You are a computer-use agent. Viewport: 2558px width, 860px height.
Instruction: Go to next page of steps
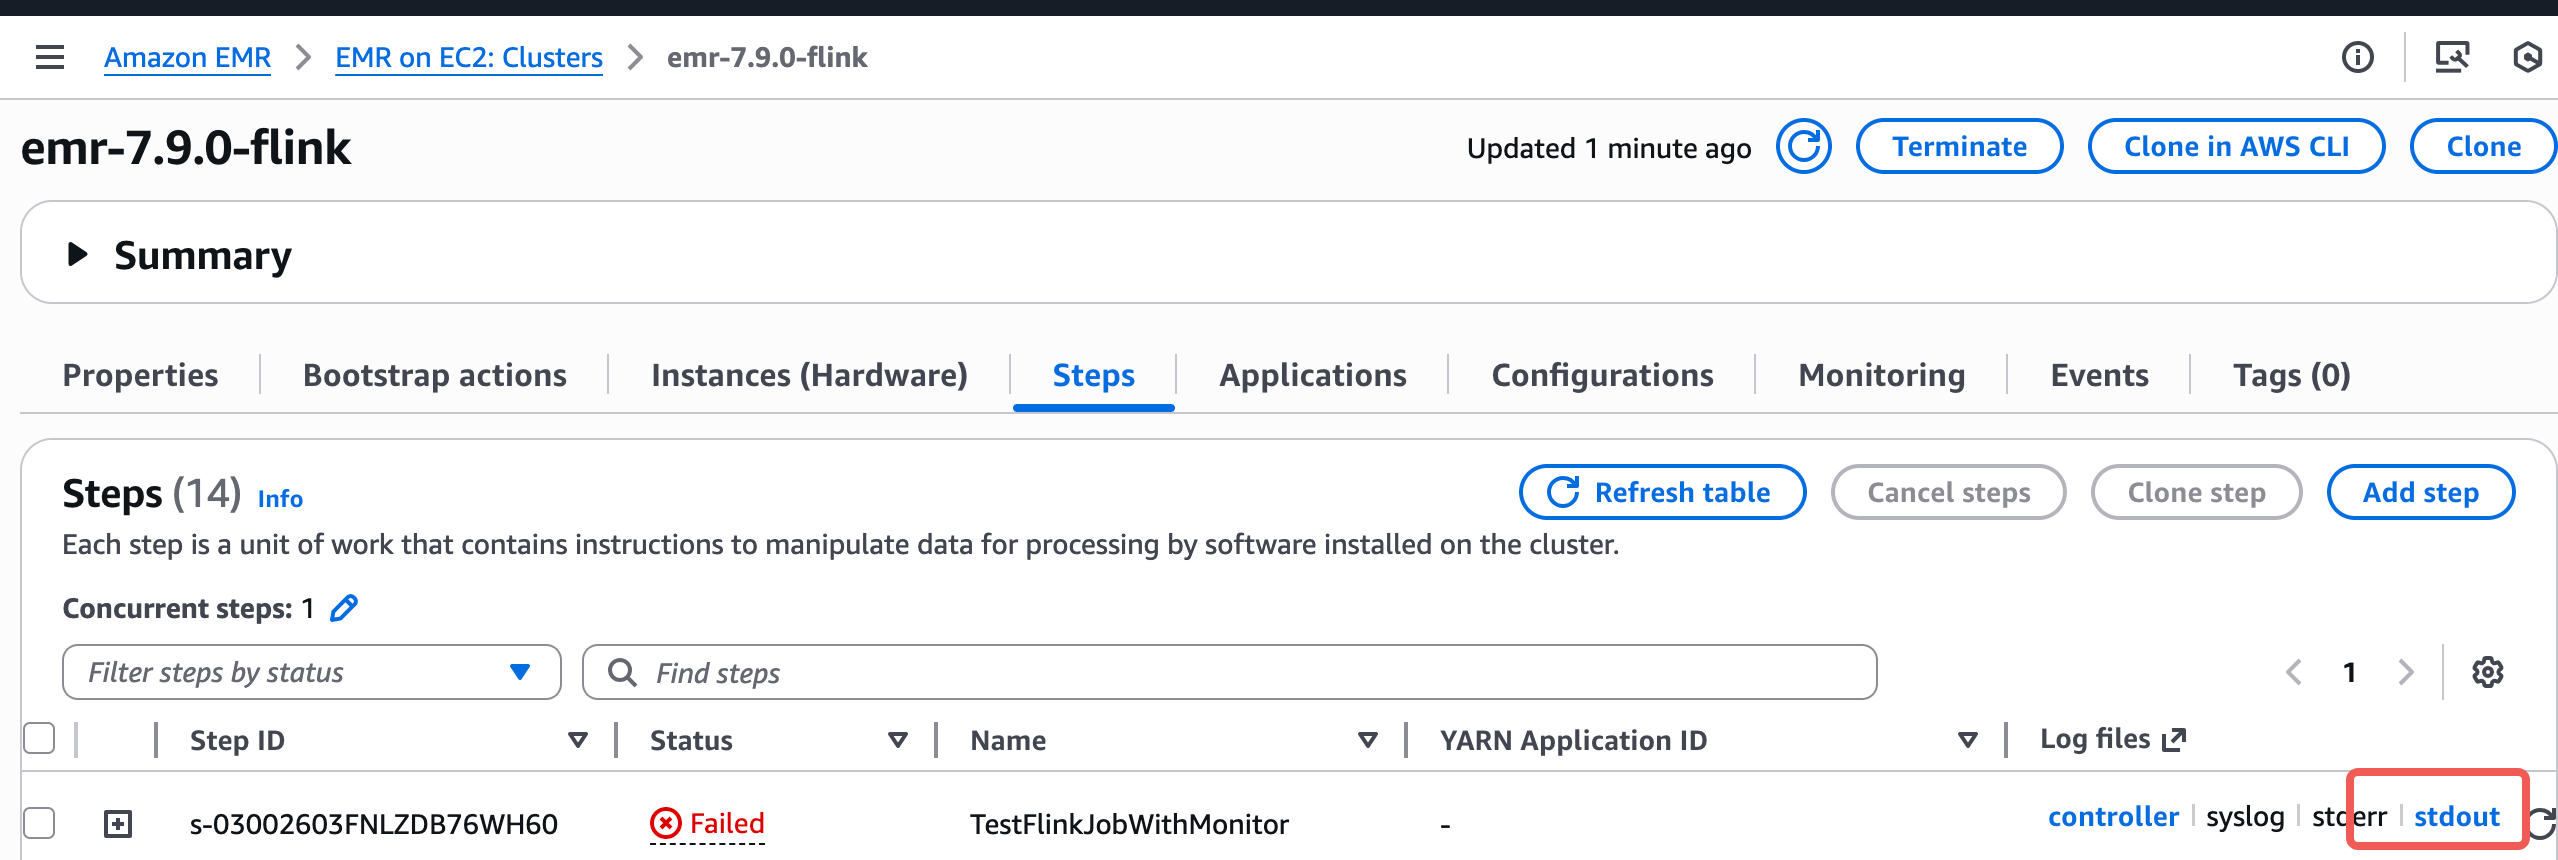point(2405,672)
